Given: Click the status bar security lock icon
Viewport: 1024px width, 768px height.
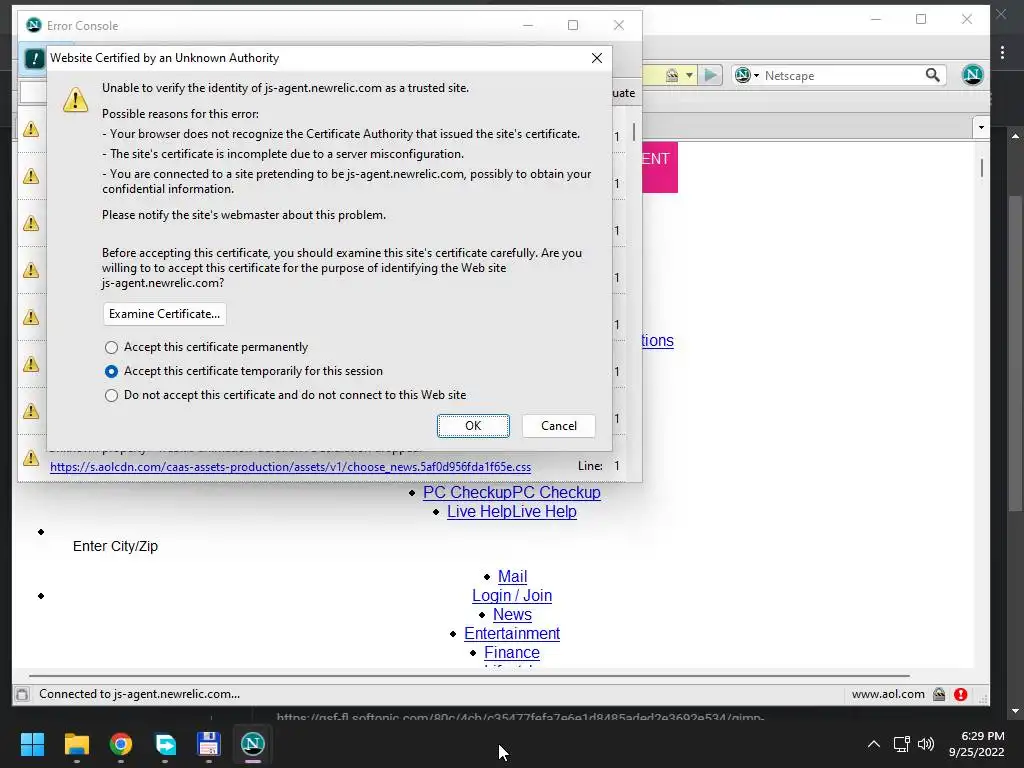Looking at the screenshot, I should [939, 694].
